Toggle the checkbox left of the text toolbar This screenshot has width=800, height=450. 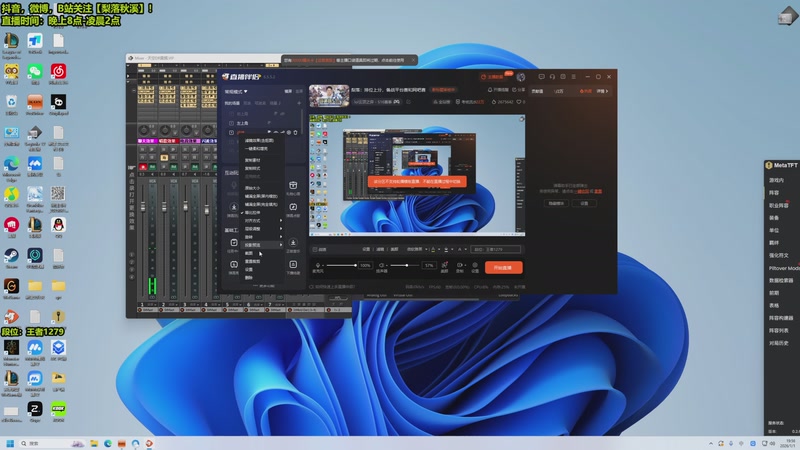[315, 249]
